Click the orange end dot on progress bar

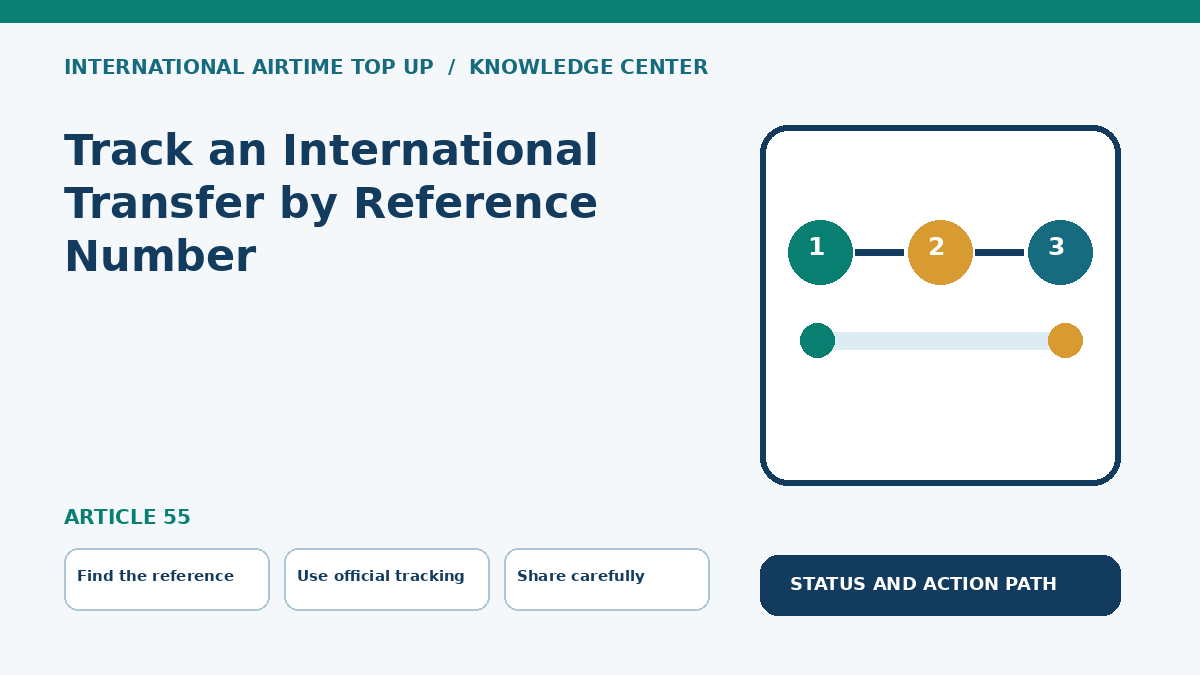[1065, 340]
